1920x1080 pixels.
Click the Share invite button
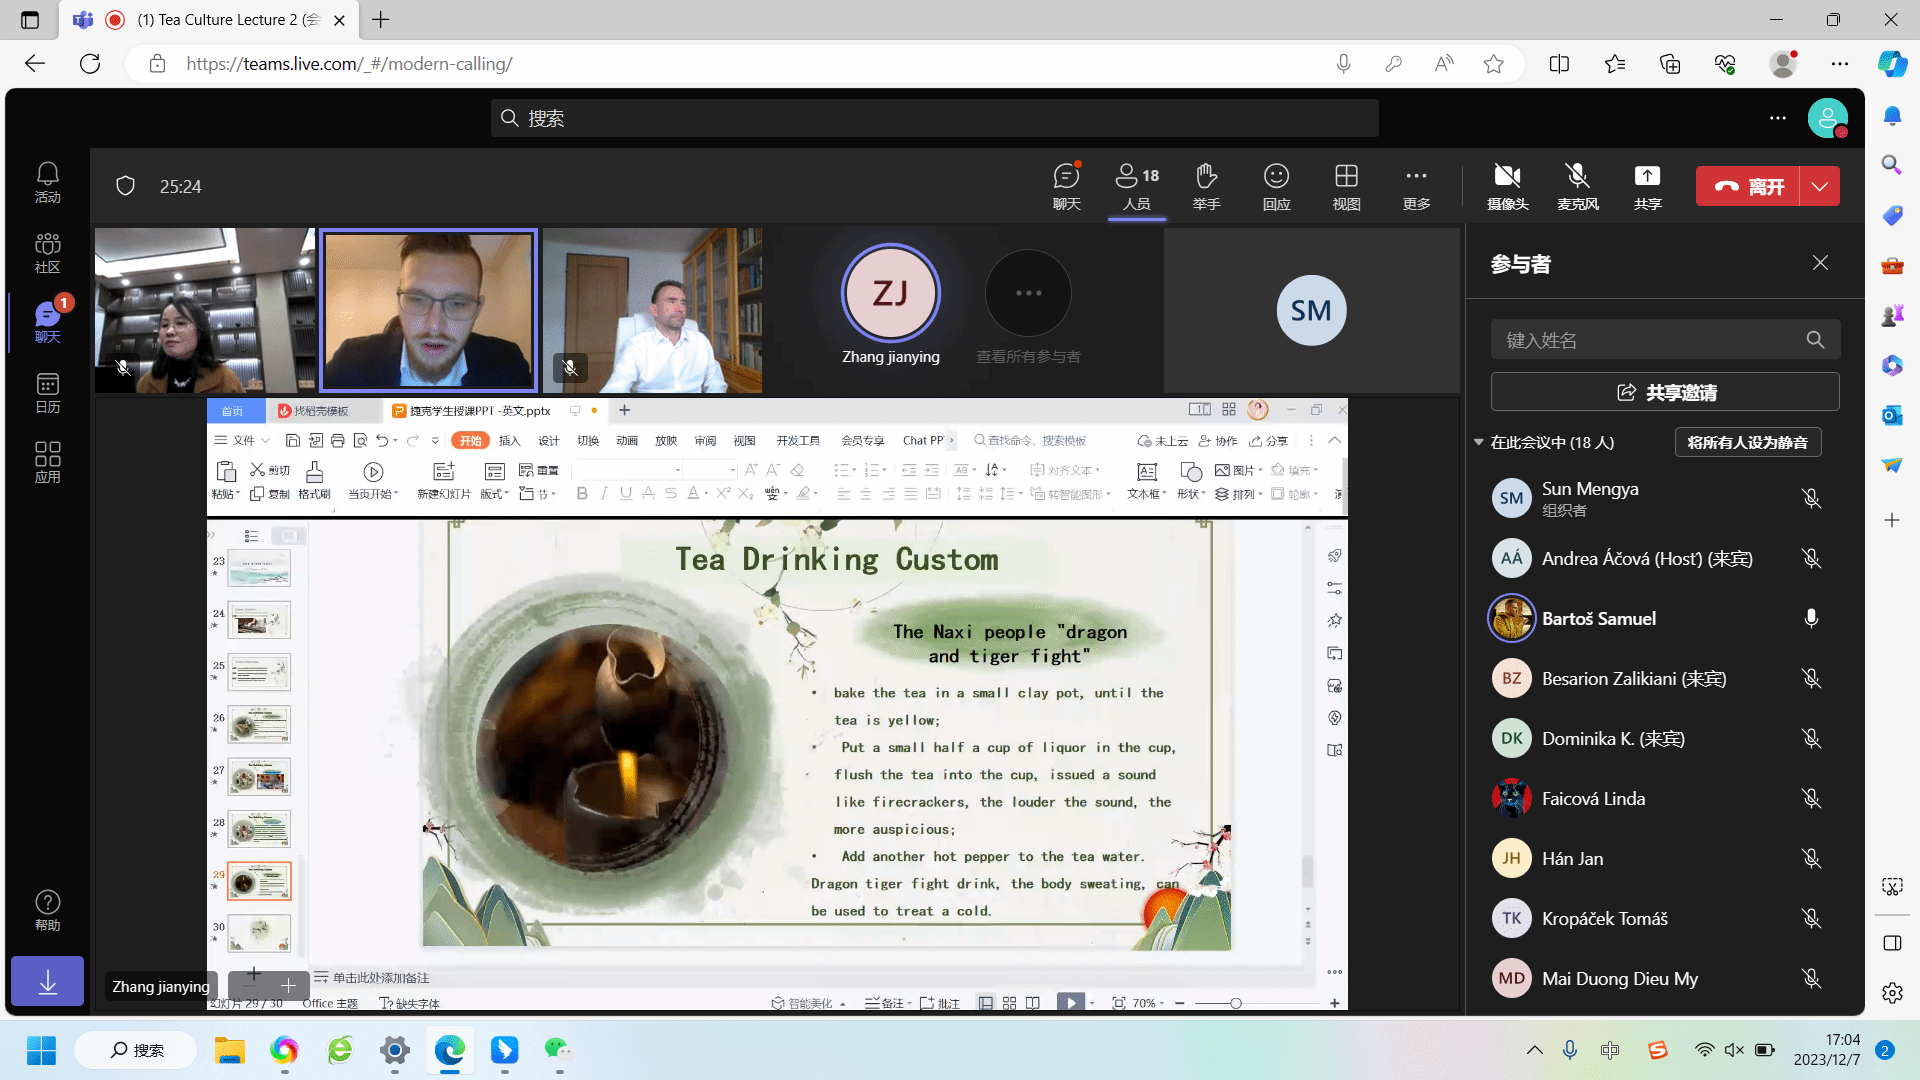point(1665,392)
